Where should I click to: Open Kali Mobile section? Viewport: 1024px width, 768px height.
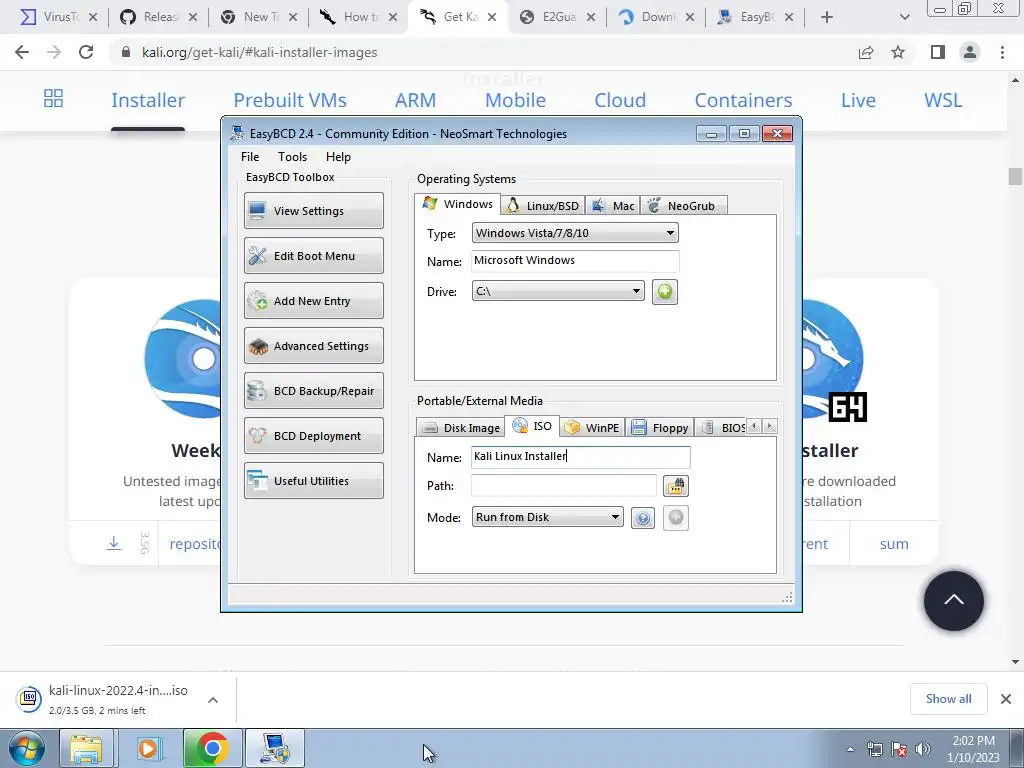tap(515, 100)
